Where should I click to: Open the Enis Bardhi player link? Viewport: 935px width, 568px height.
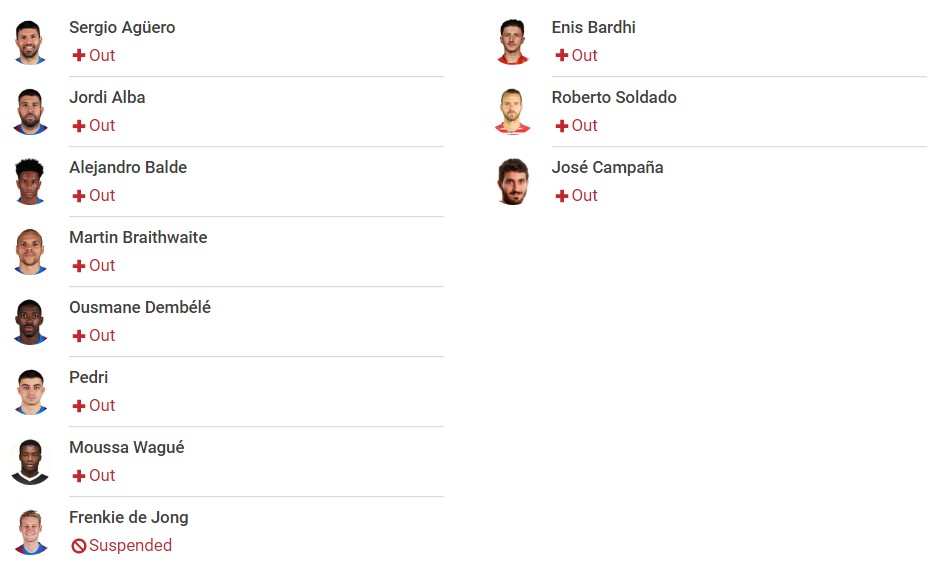(x=593, y=27)
